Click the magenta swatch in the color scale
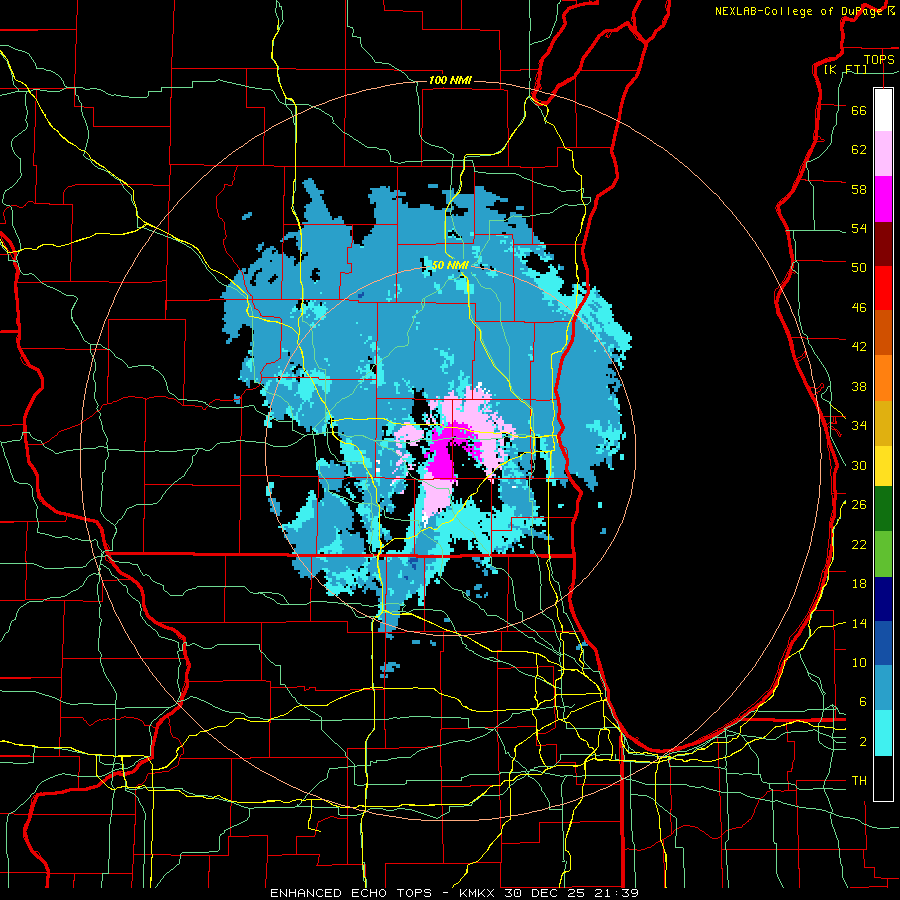900x900 pixels. click(x=883, y=199)
